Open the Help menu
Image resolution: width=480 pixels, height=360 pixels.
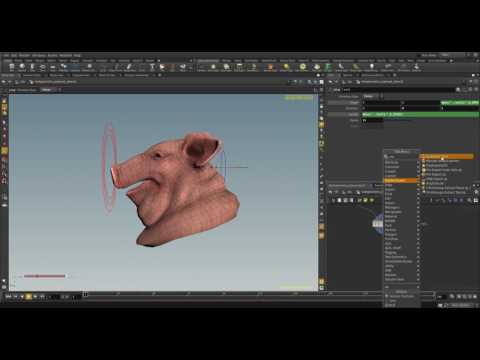pyautogui.click(x=77, y=55)
